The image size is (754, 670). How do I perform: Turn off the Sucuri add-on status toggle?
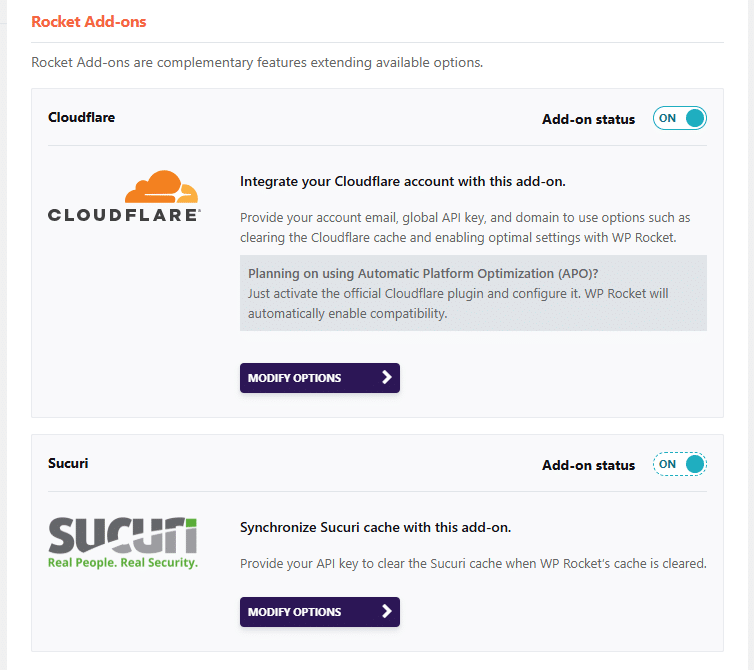coord(679,464)
